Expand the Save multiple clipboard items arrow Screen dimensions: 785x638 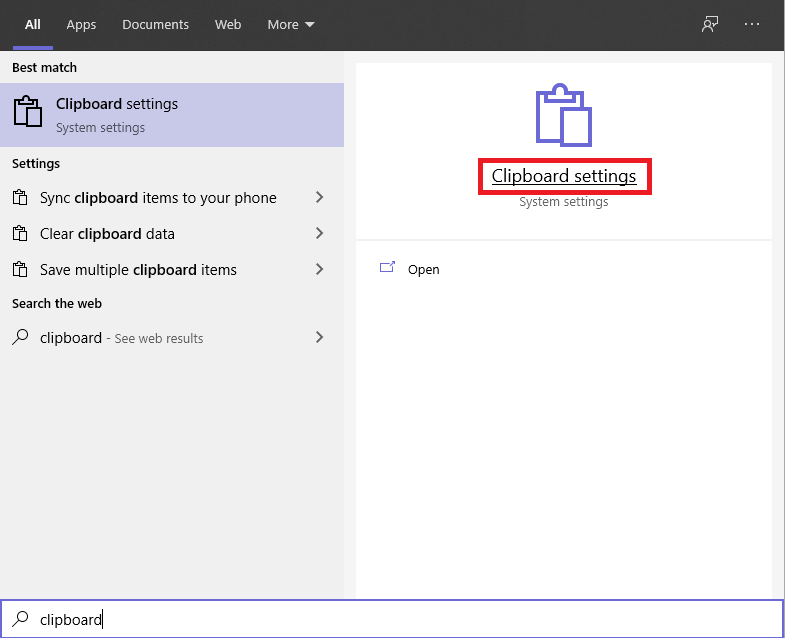[x=319, y=269]
